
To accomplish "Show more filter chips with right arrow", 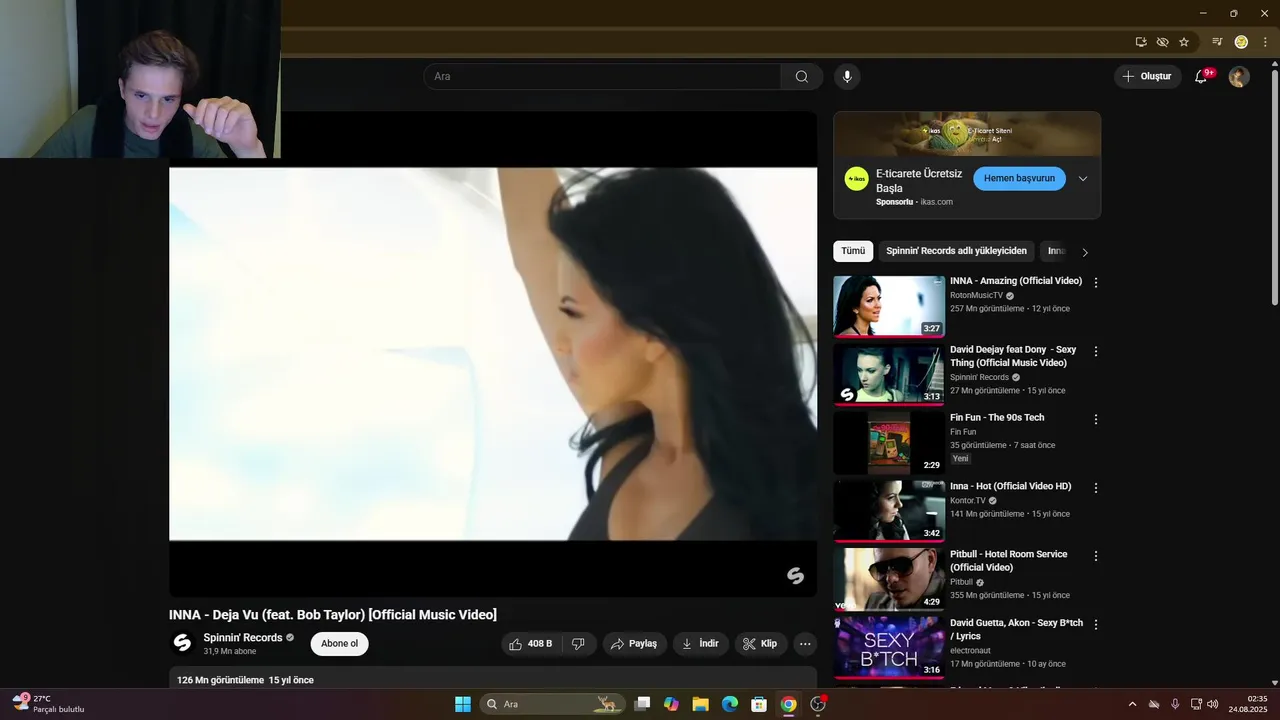I will pos(1085,252).
